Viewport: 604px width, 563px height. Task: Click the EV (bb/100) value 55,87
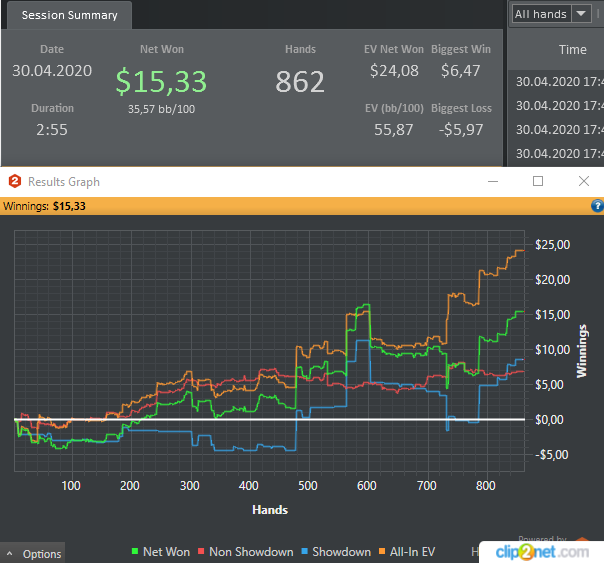tap(394, 130)
